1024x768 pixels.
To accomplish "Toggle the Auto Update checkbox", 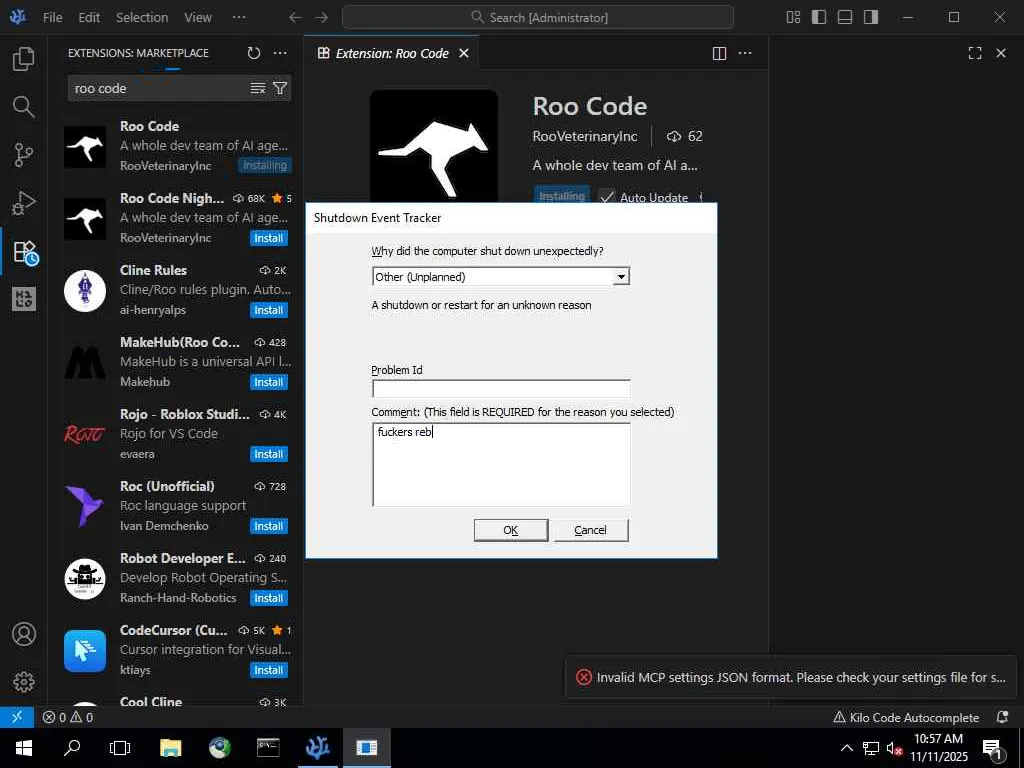I will pyautogui.click(x=607, y=197).
